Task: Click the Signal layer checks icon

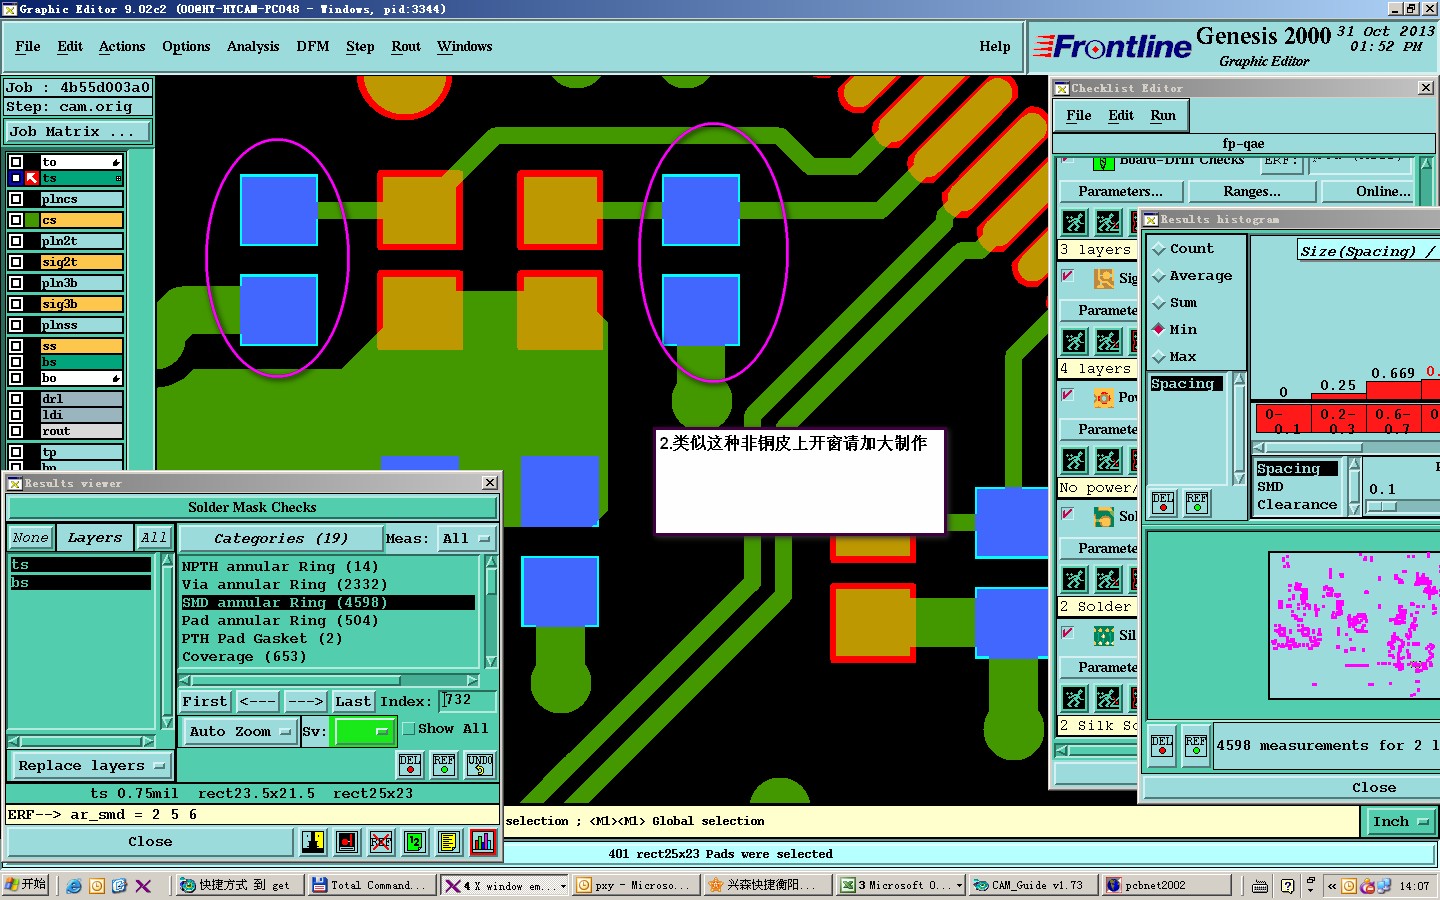Action: tap(1103, 278)
